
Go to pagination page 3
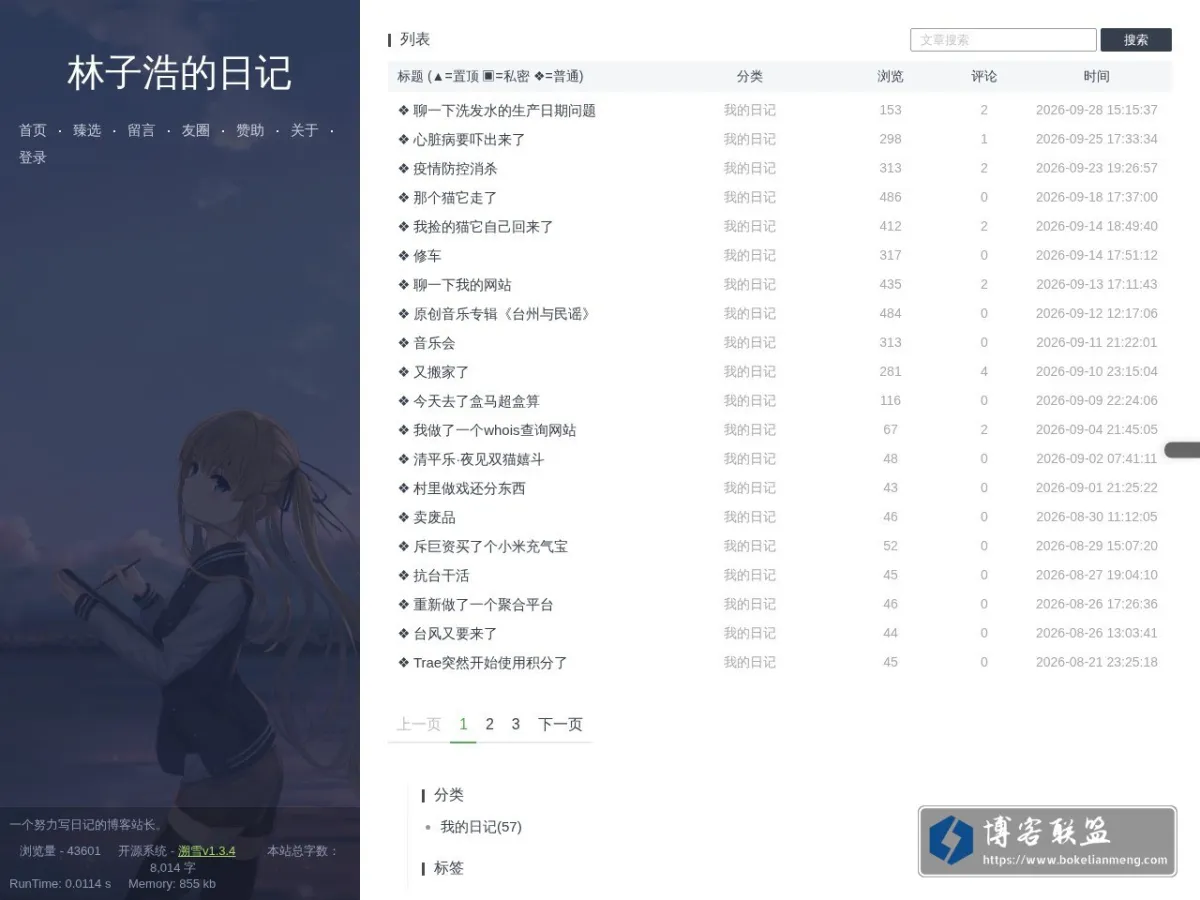click(515, 724)
